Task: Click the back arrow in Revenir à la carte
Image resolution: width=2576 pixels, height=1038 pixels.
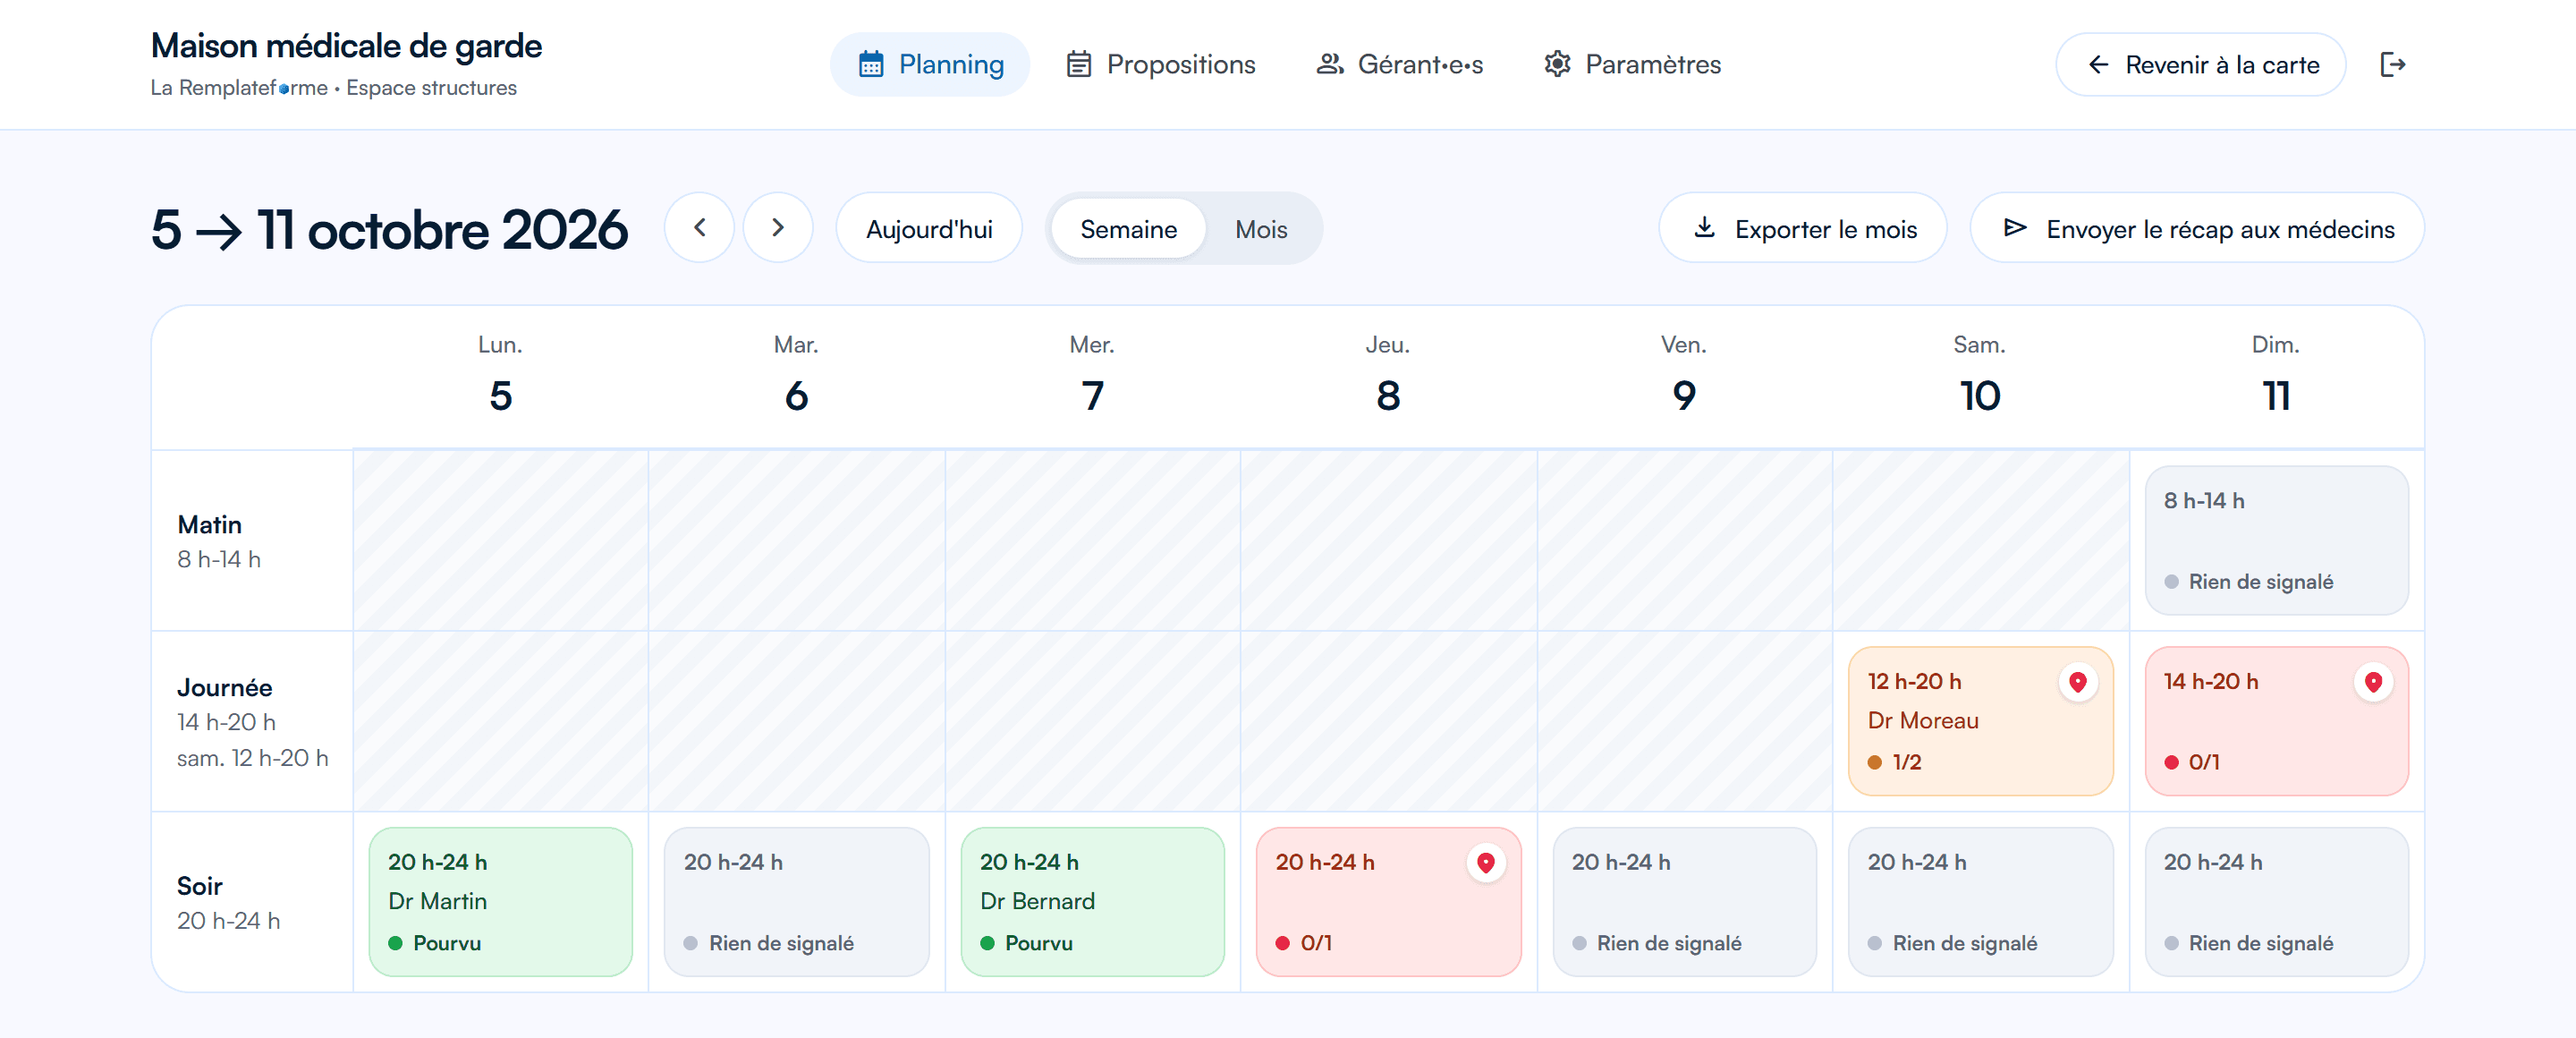Action: 2098,65
